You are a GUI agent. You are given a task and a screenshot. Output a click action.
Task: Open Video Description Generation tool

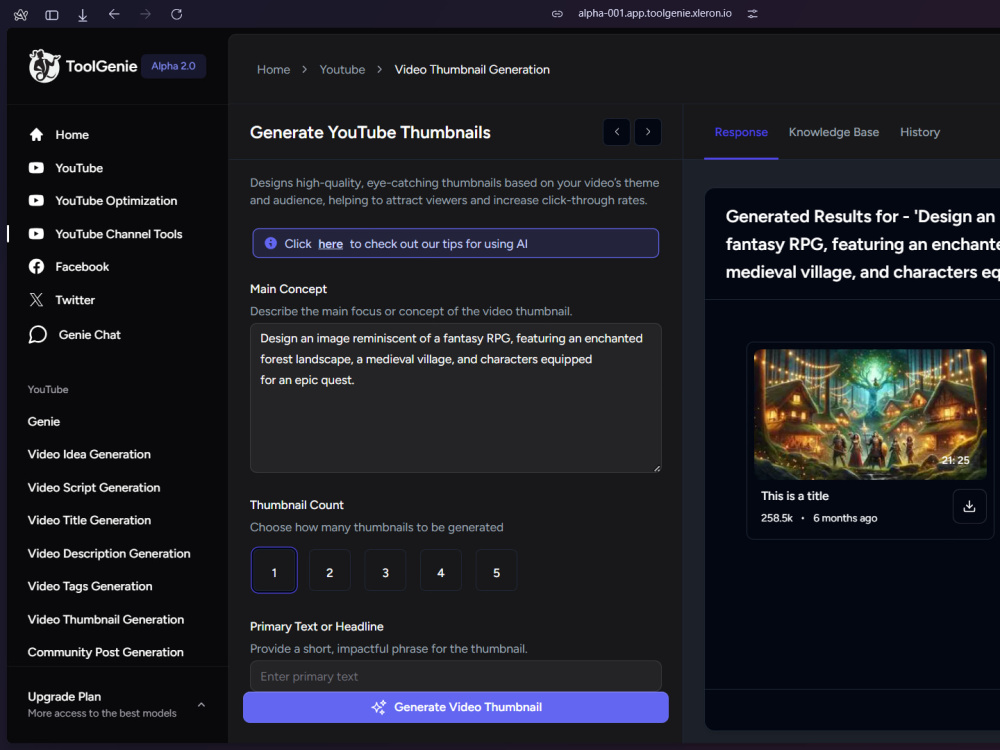coord(109,553)
